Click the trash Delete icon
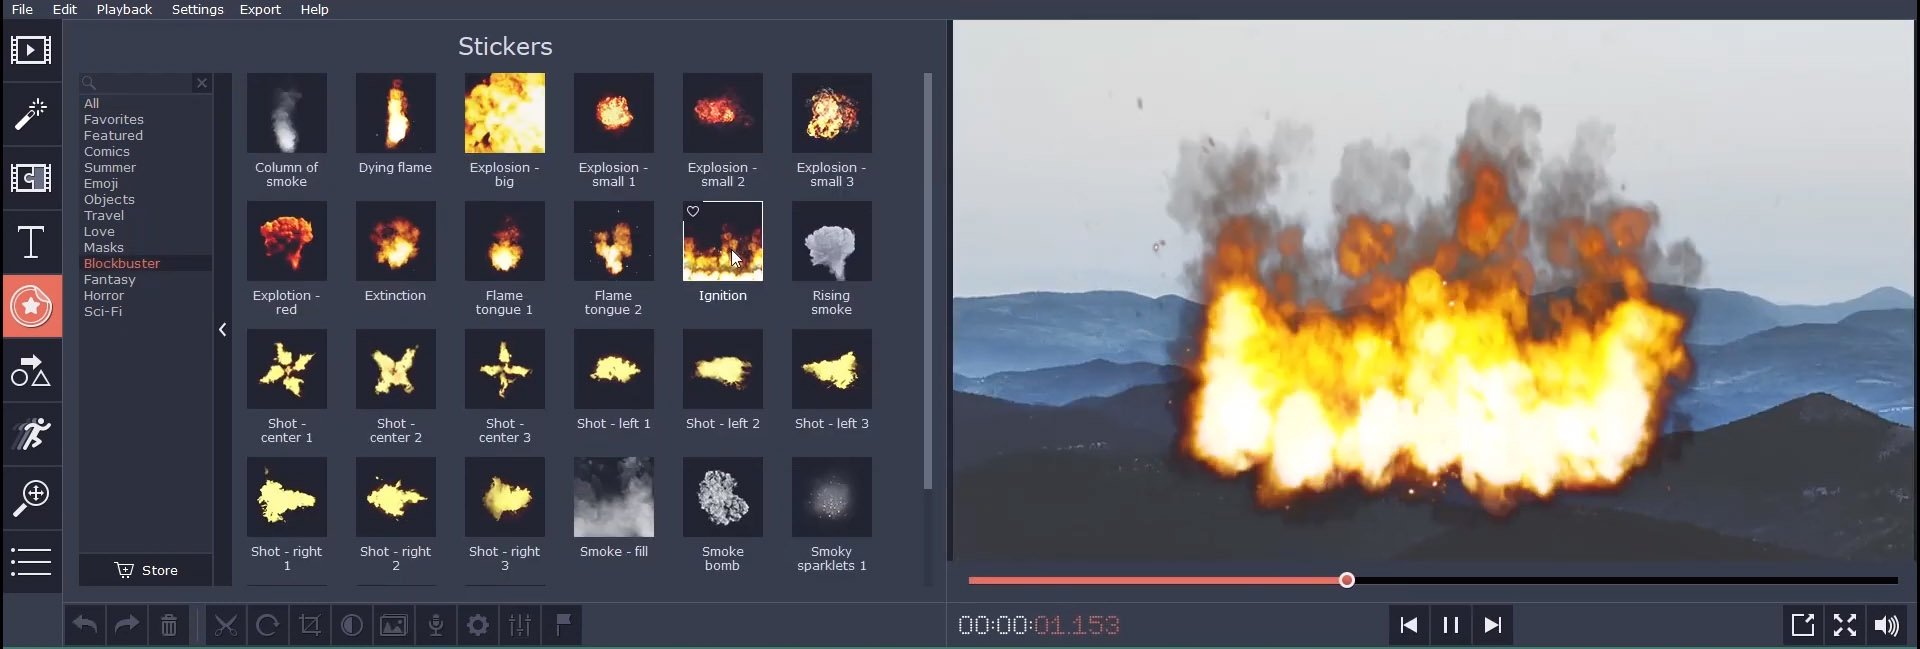 click(169, 626)
